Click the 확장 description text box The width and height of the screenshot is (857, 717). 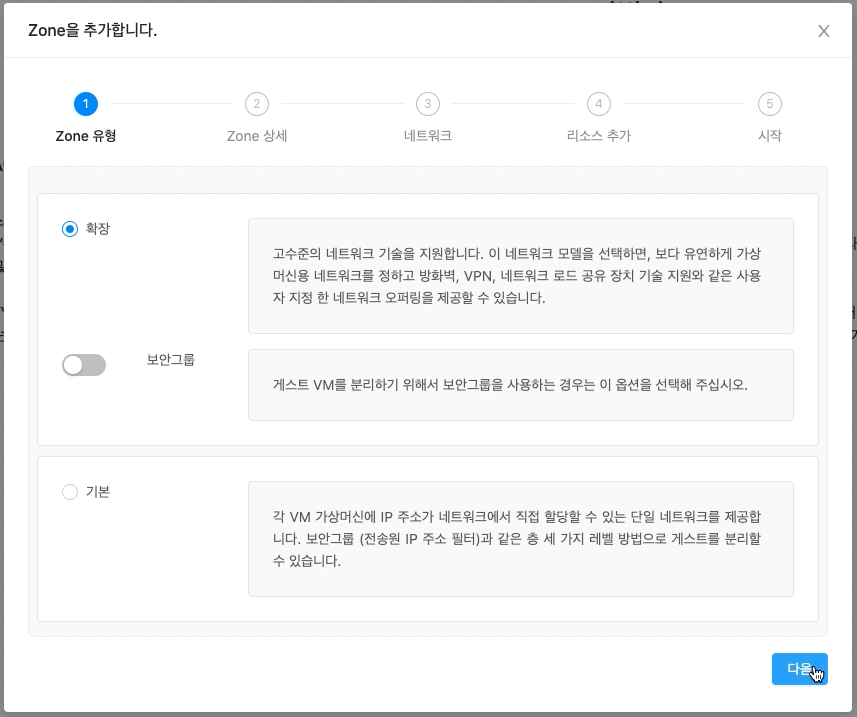[x=520, y=276]
